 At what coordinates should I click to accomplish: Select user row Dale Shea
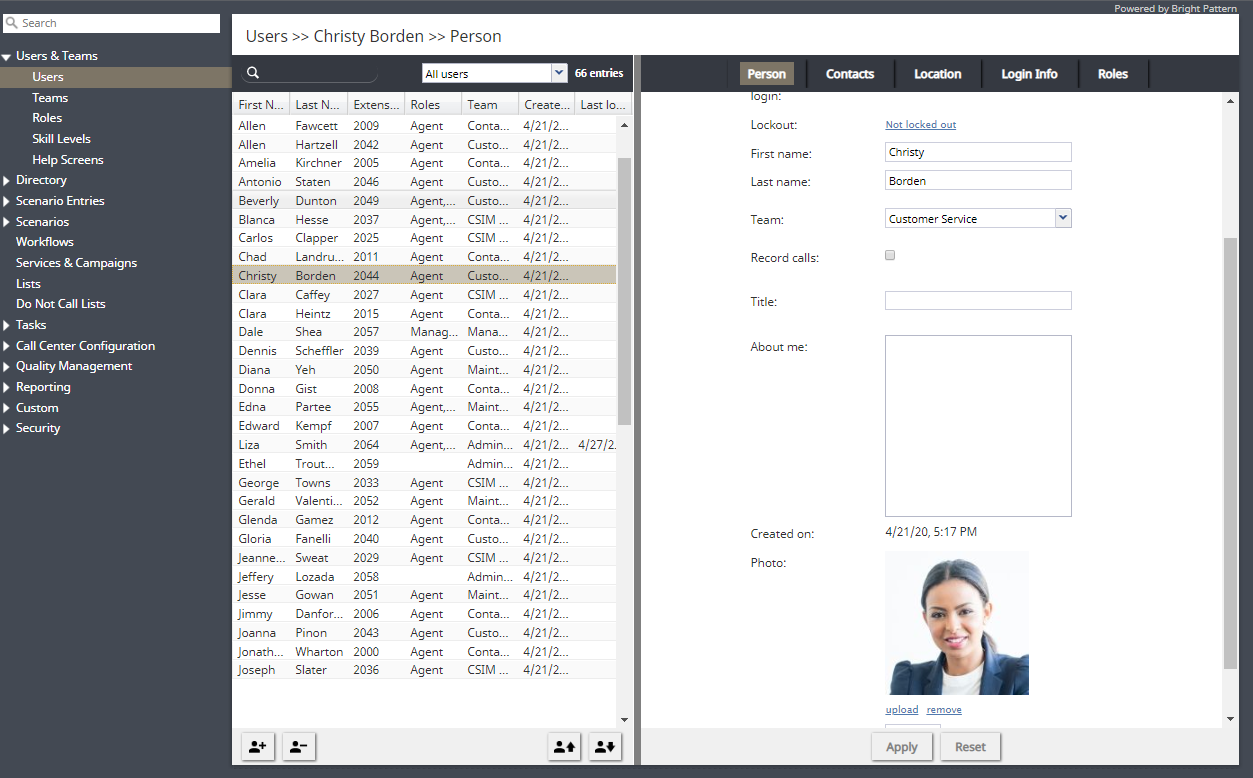click(x=425, y=332)
